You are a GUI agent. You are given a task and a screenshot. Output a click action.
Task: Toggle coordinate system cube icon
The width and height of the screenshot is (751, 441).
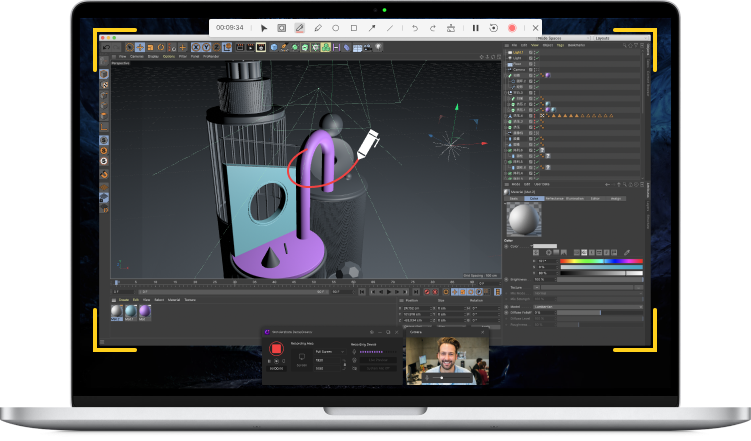(227, 47)
